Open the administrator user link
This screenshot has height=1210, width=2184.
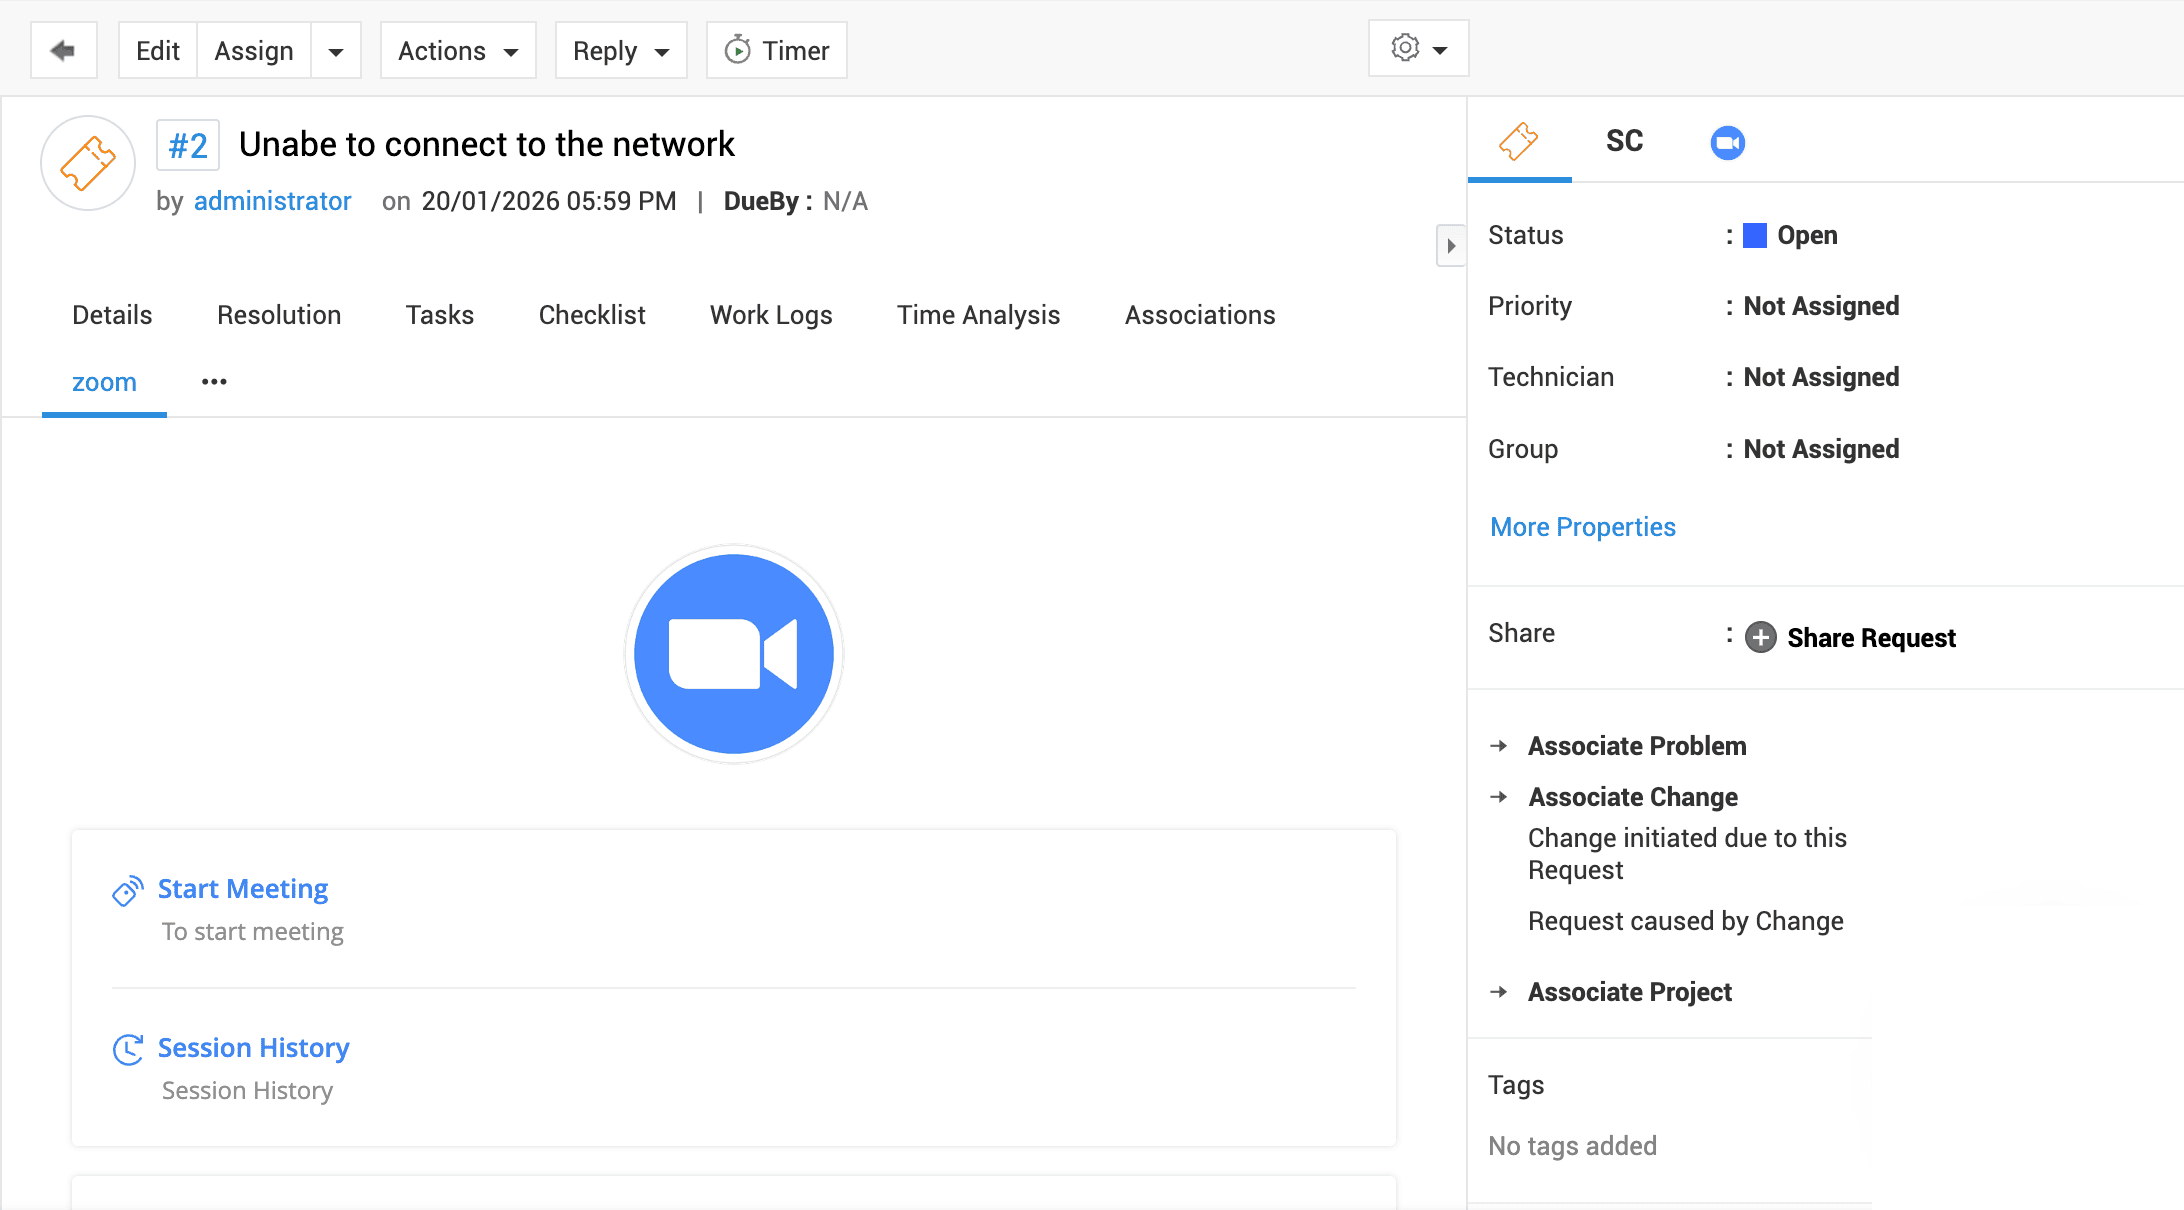pyautogui.click(x=272, y=201)
